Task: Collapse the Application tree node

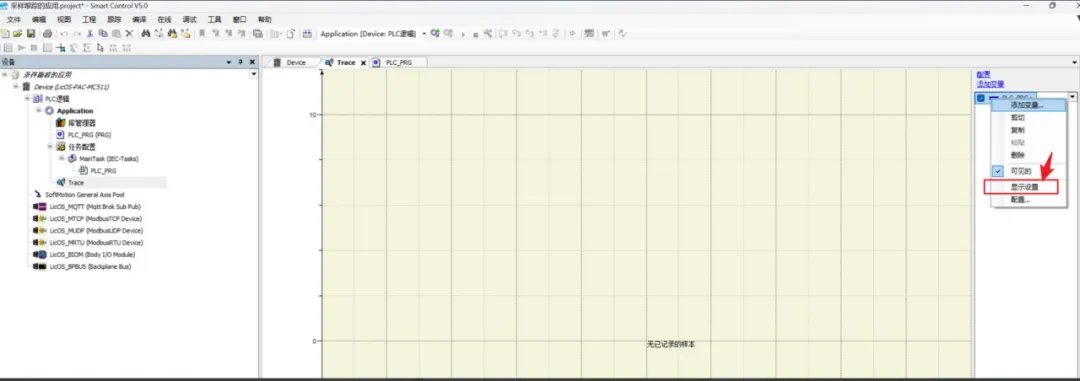Action: click(x=39, y=110)
